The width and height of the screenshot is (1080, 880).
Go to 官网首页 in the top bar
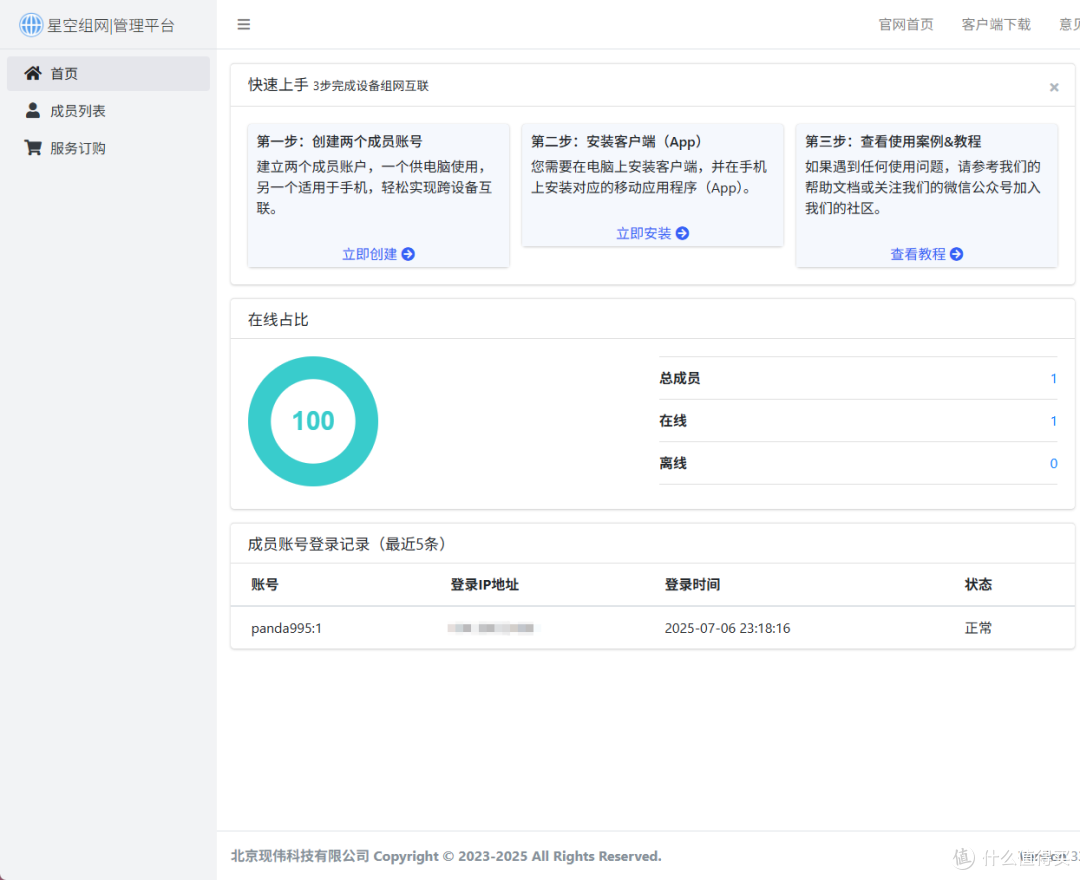coord(906,25)
